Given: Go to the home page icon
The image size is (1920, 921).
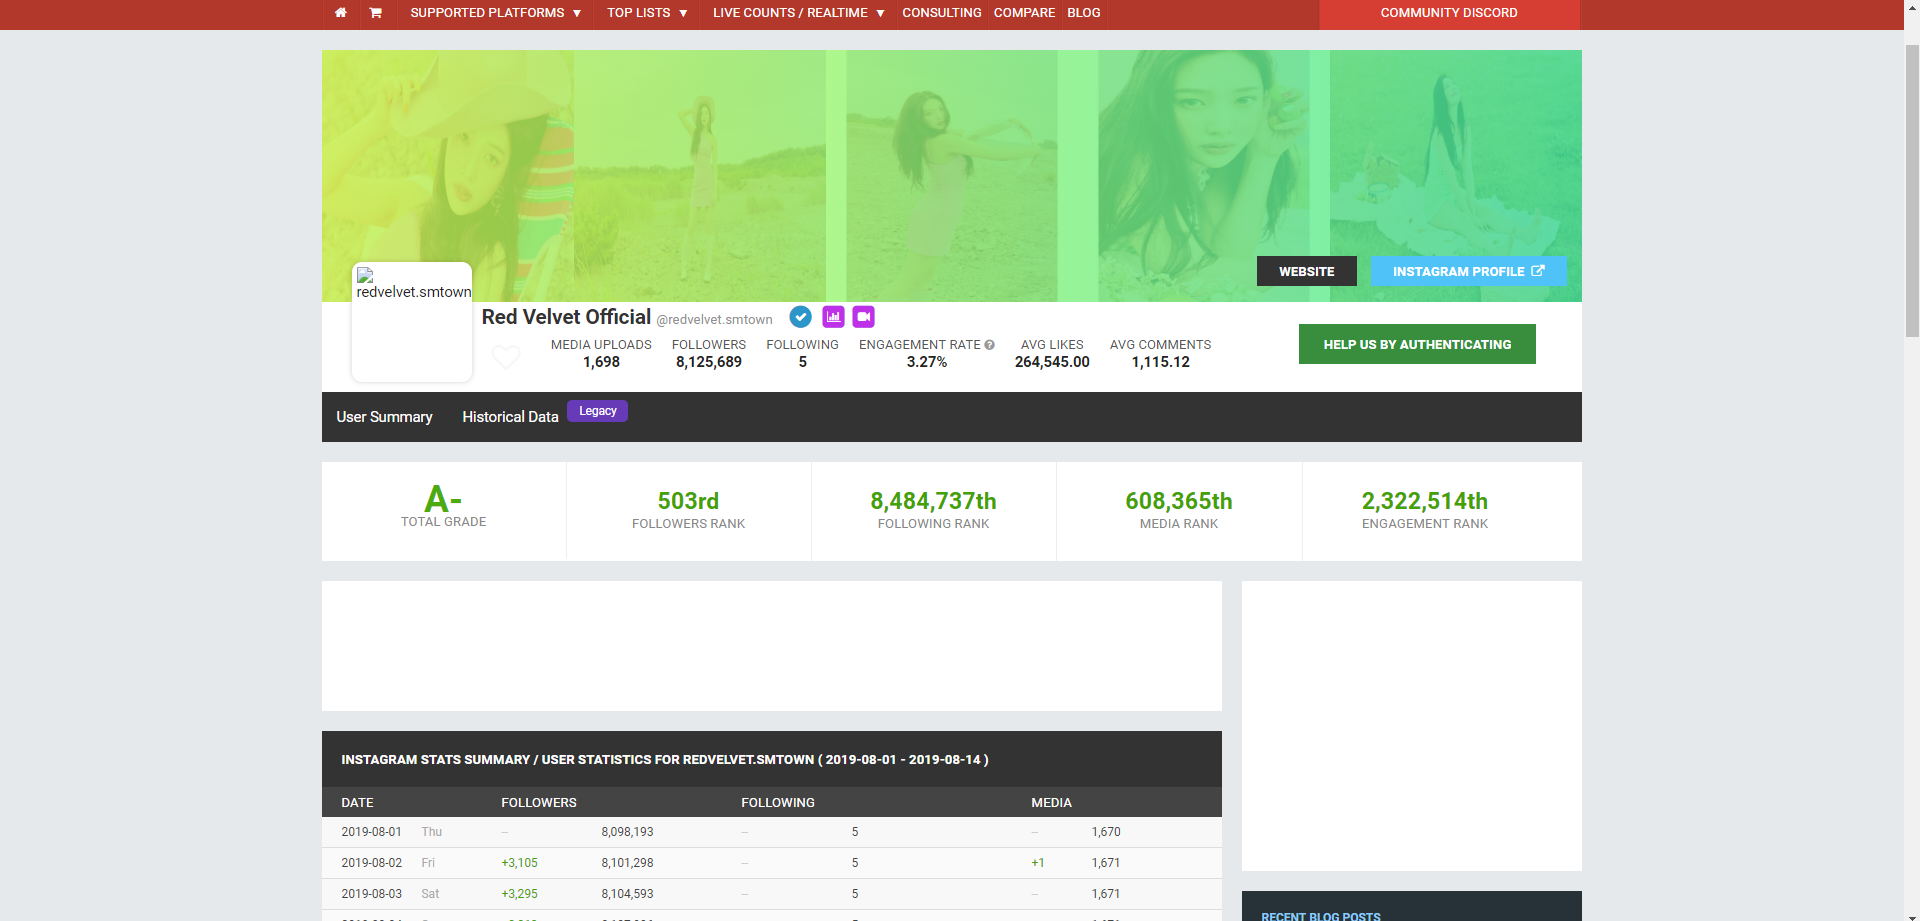Looking at the screenshot, I should (x=341, y=13).
